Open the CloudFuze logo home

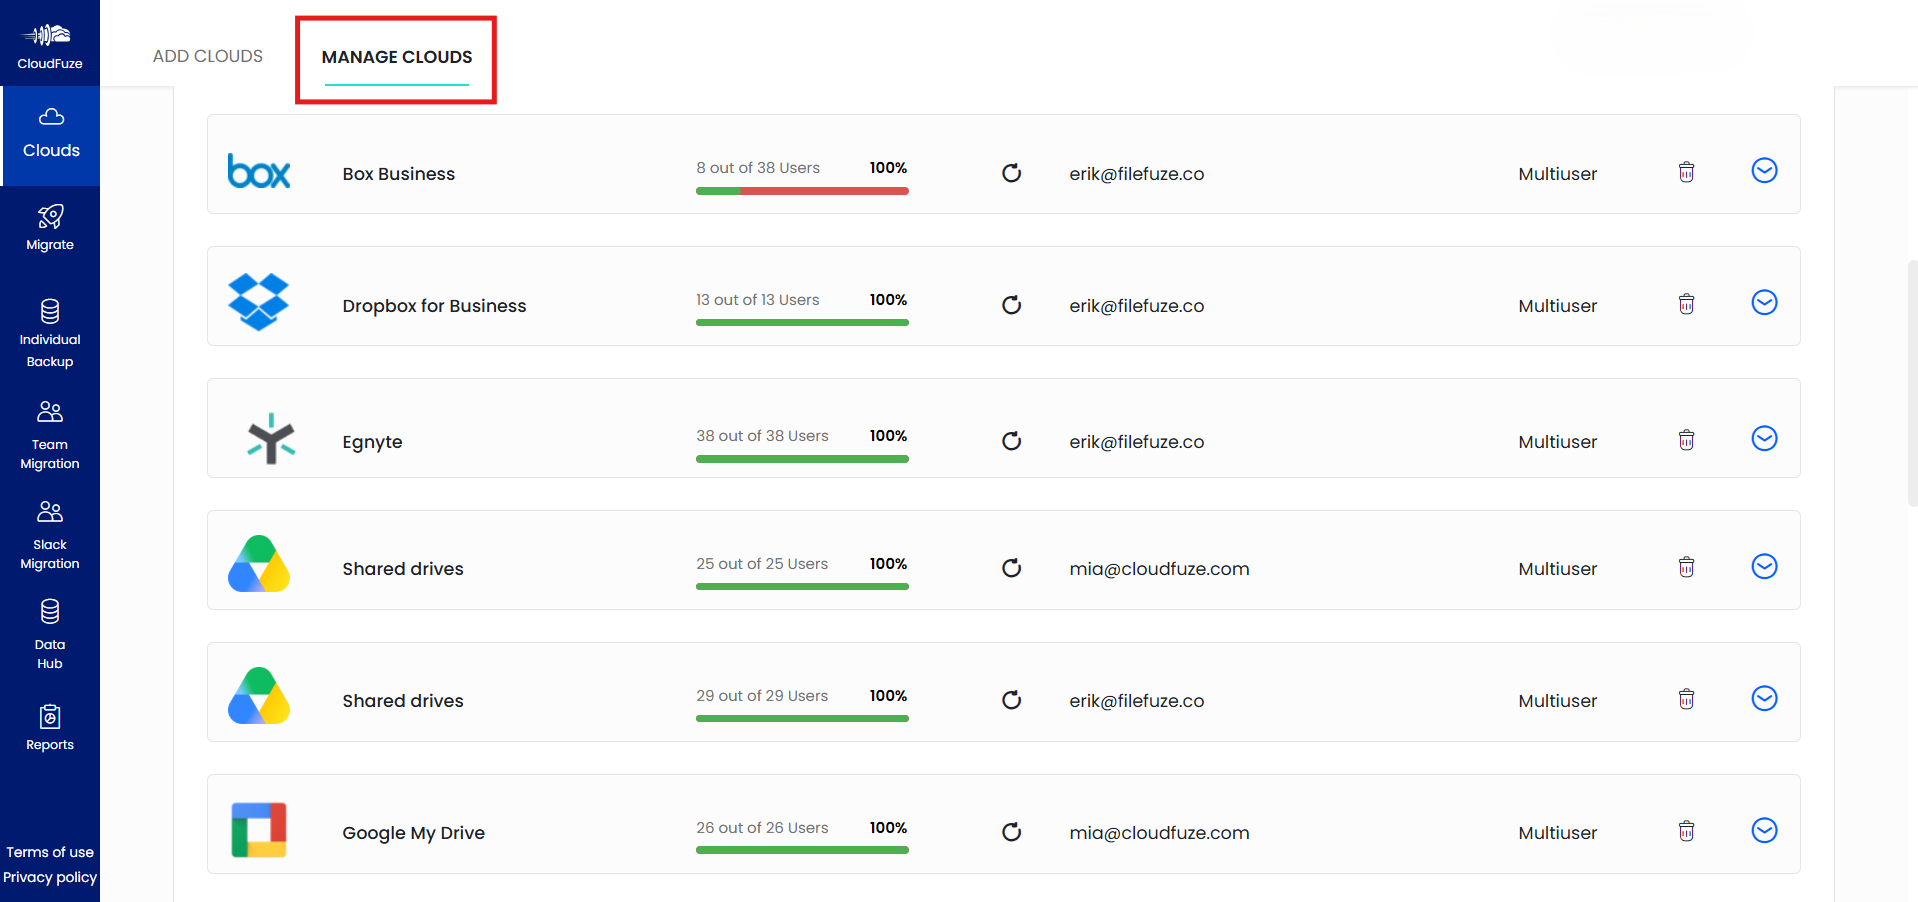tap(50, 46)
